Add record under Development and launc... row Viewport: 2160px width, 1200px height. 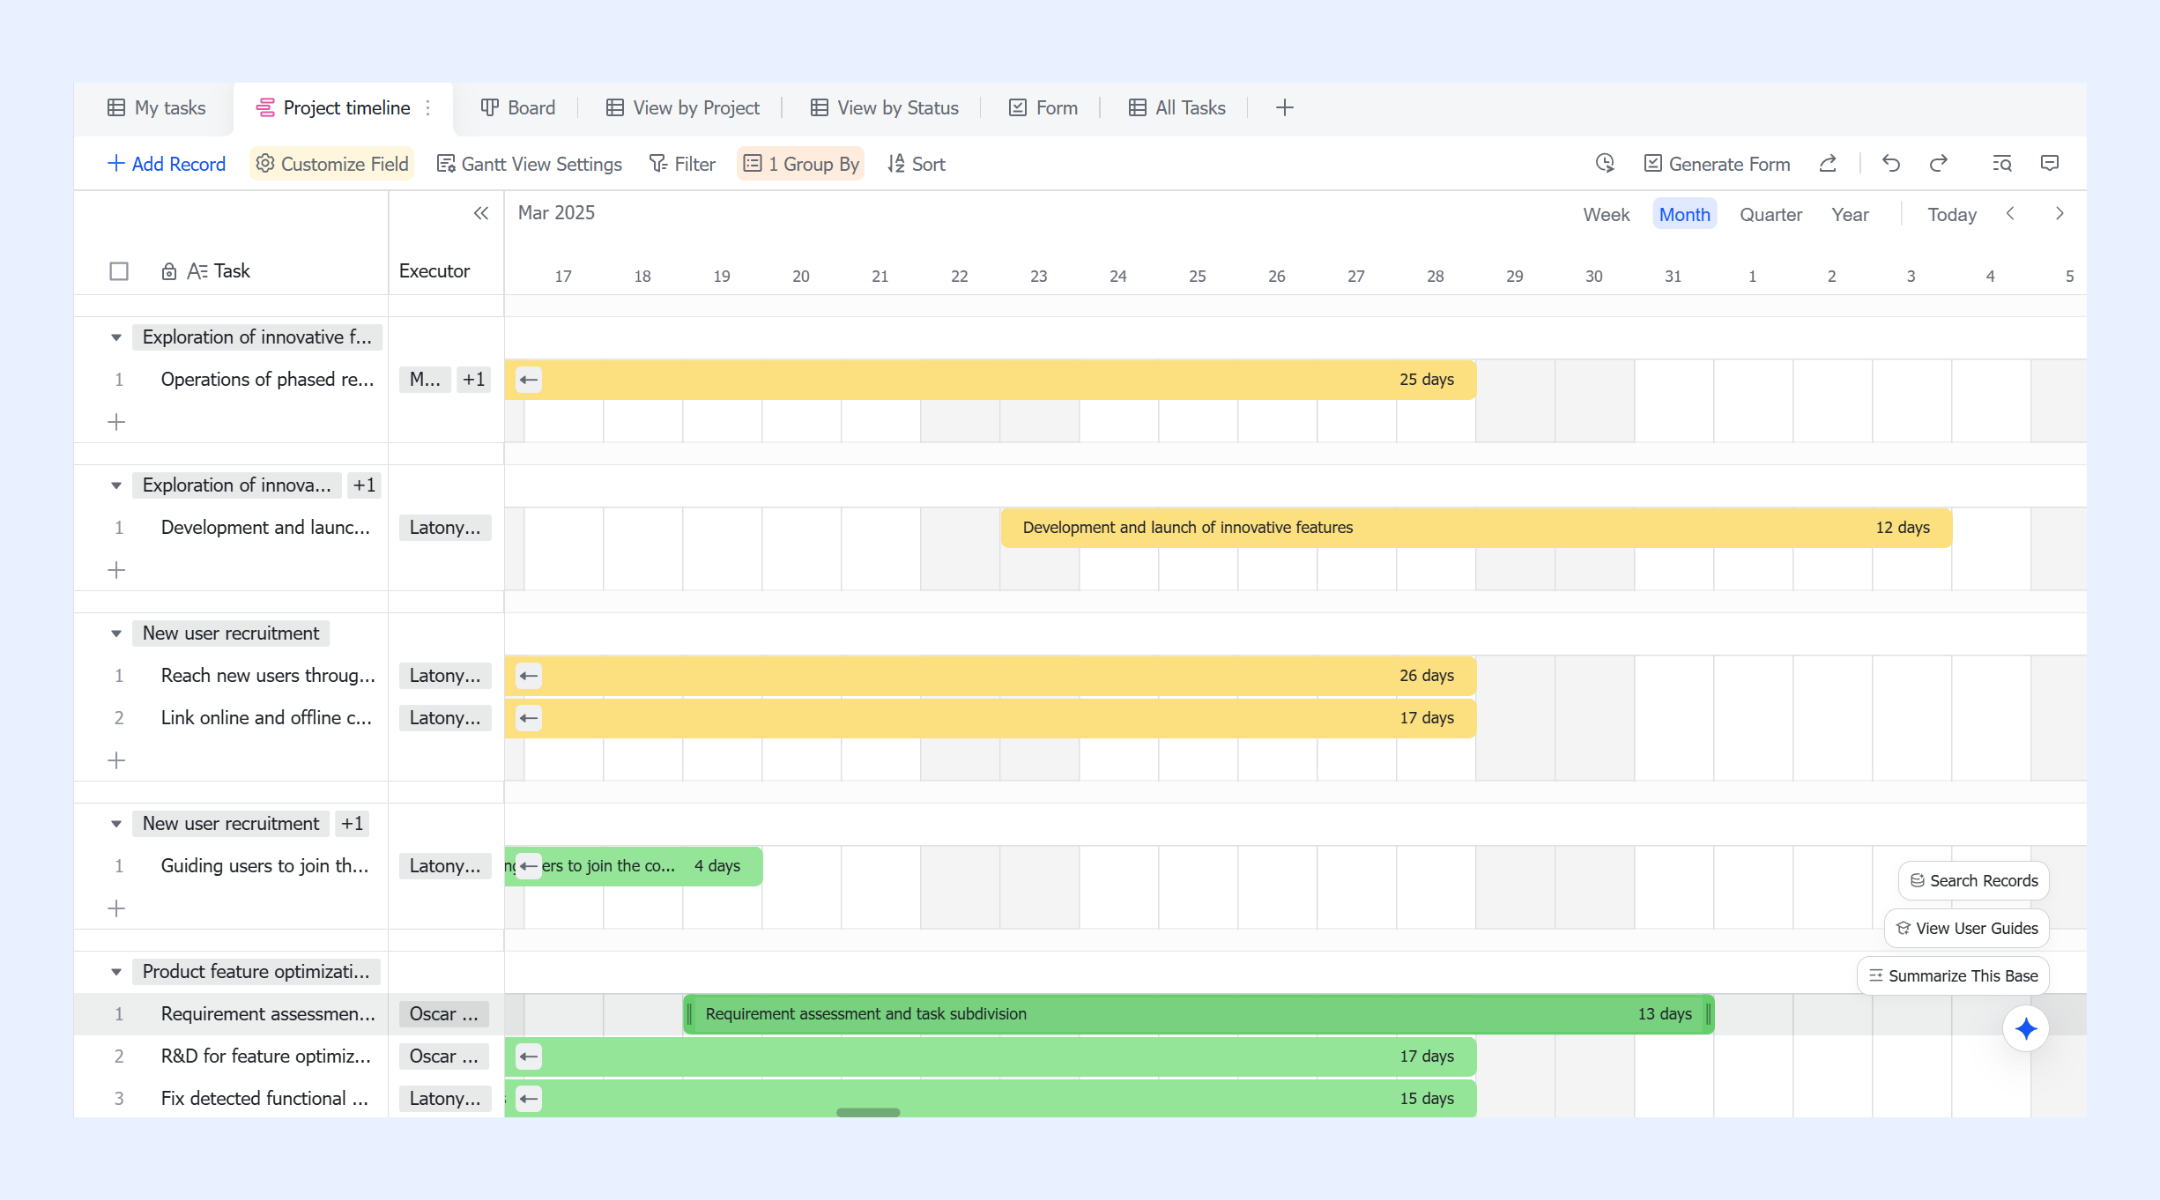click(116, 570)
